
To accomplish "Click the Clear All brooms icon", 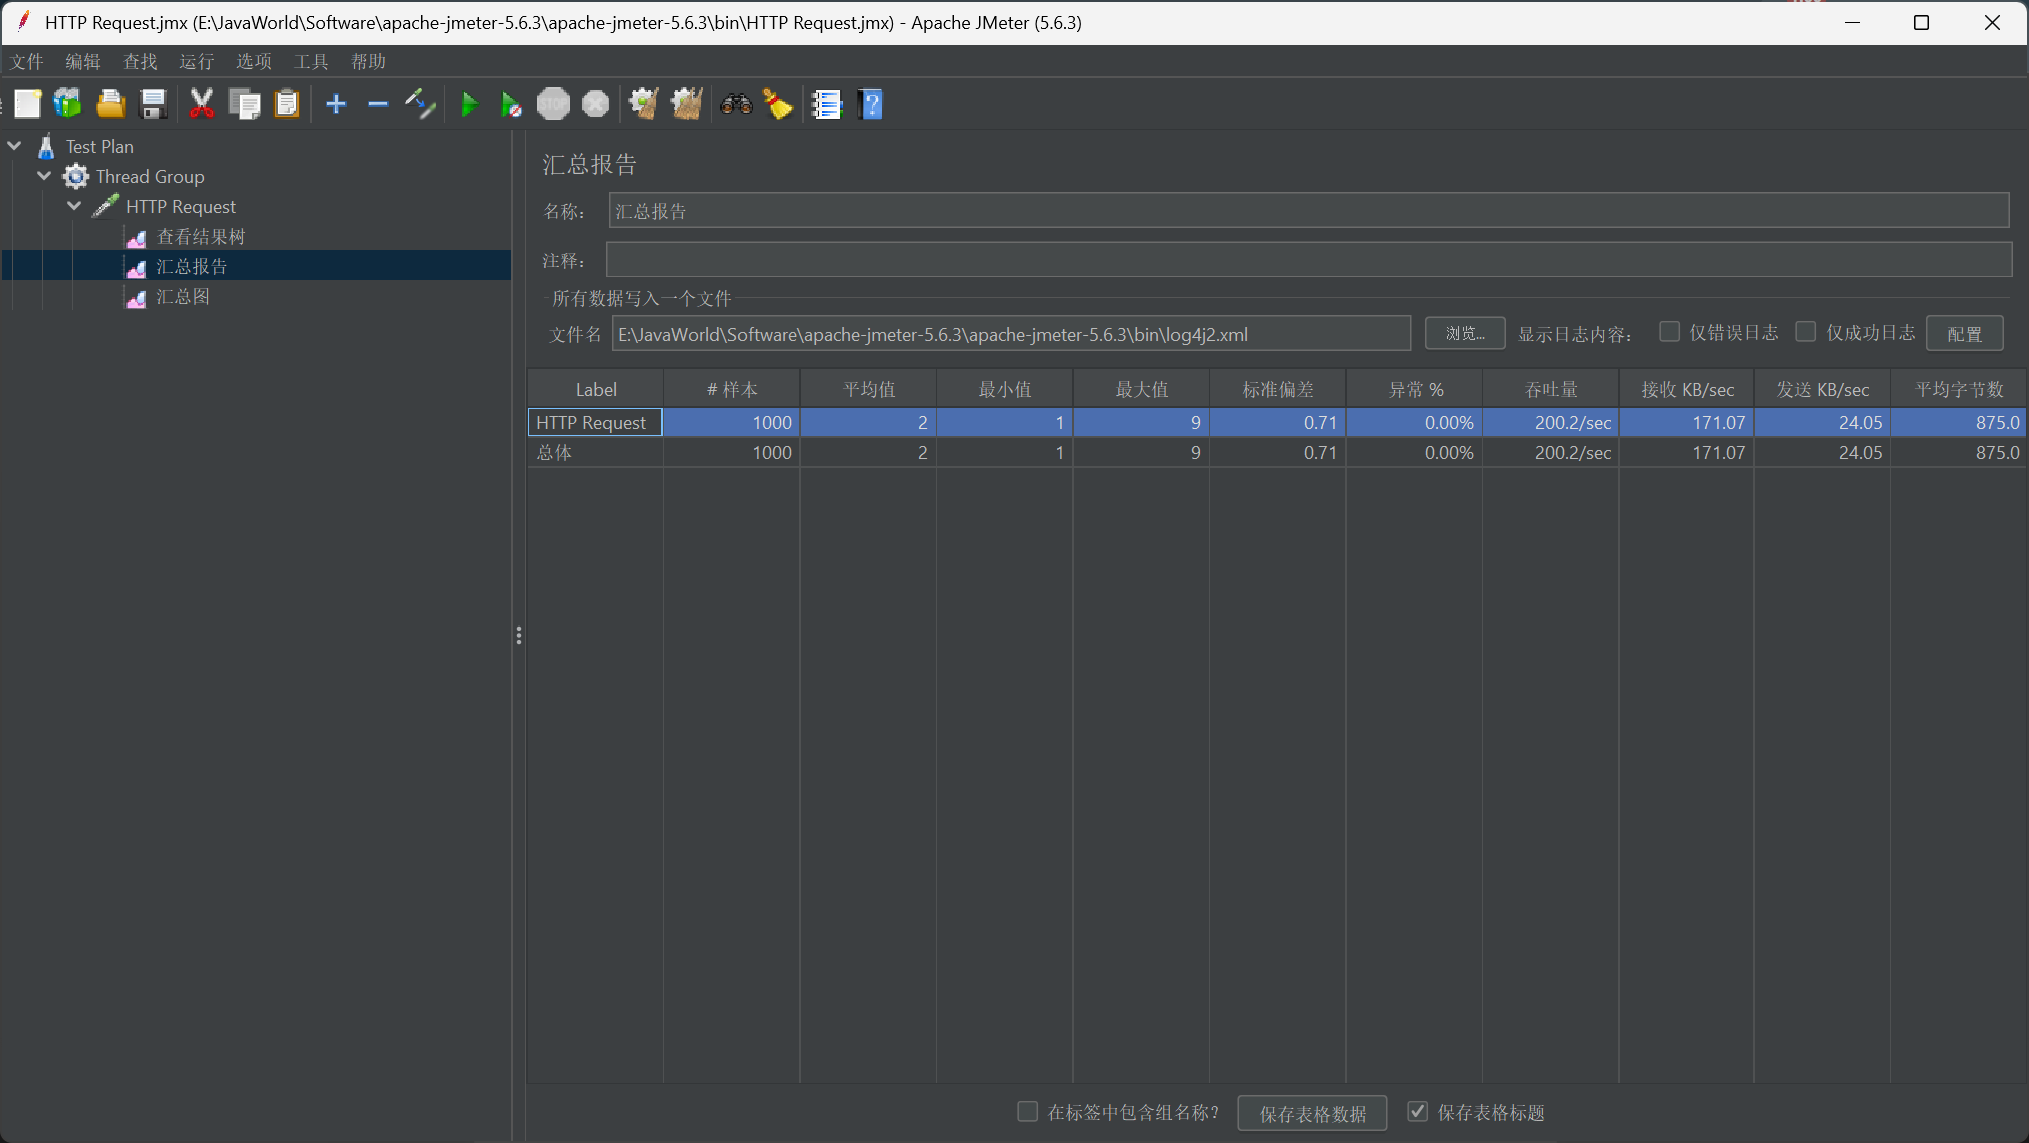I will coord(686,104).
